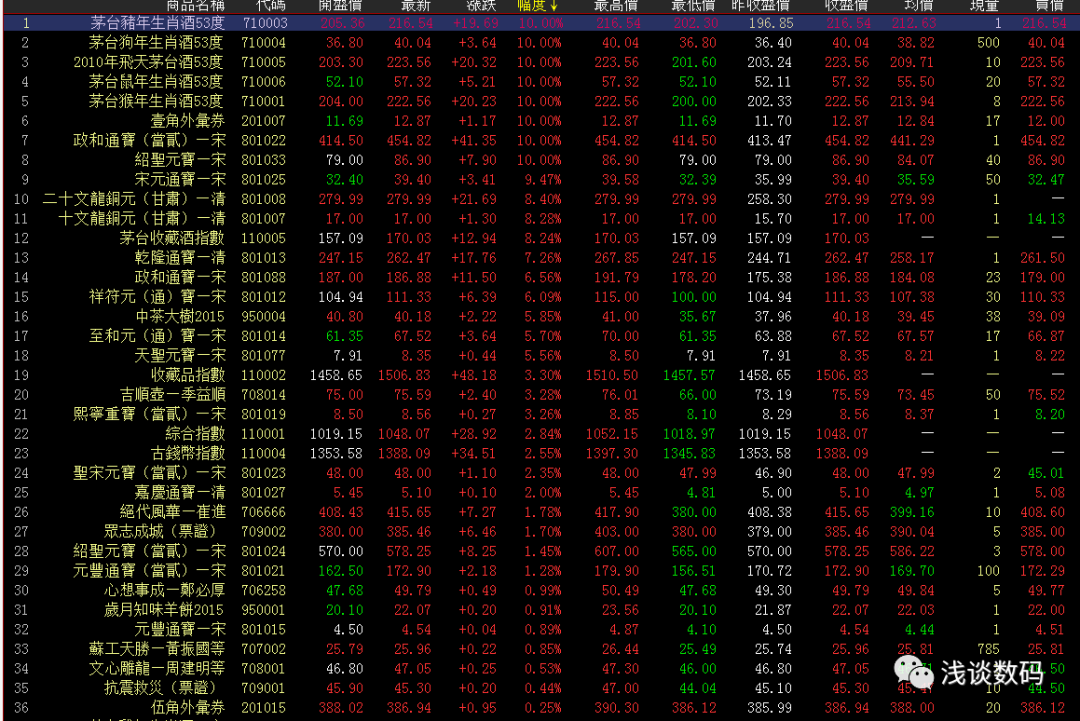Select 吉順壺一季益順 product name
Viewport: 1080px width, 721px height.
pyautogui.click(x=172, y=395)
